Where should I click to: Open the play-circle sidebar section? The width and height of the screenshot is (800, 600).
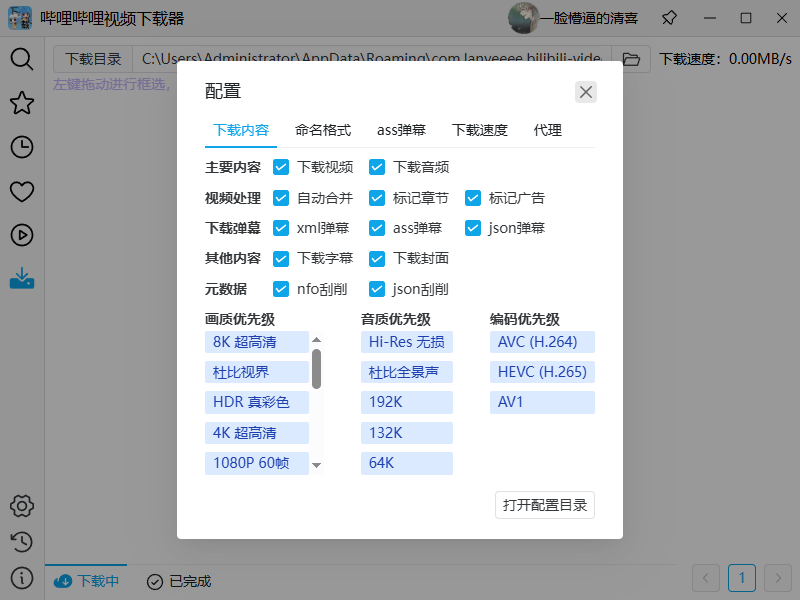click(x=21, y=235)
